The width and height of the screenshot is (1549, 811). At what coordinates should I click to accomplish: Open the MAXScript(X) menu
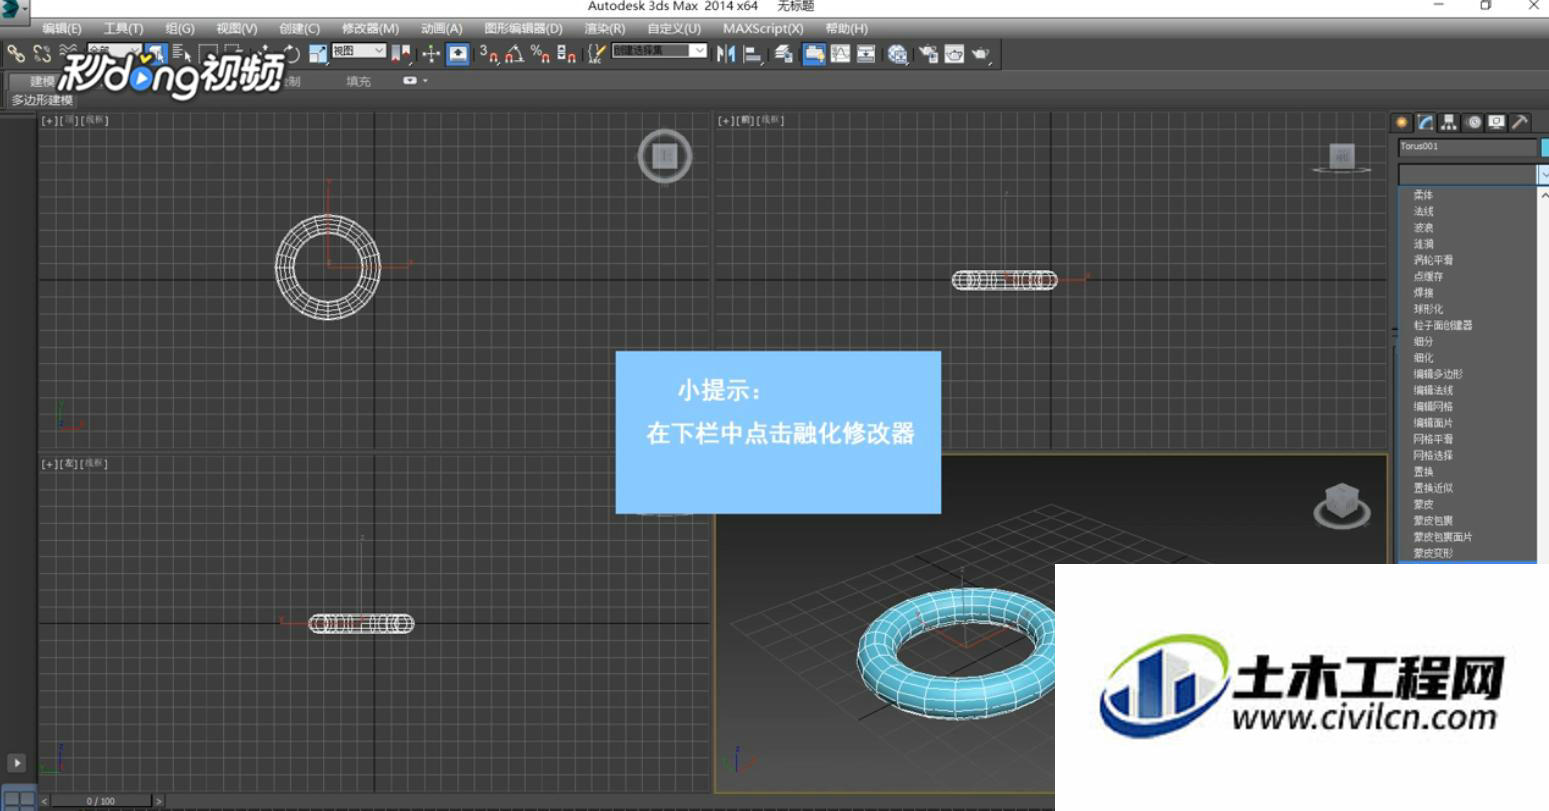tap(763, 29)
